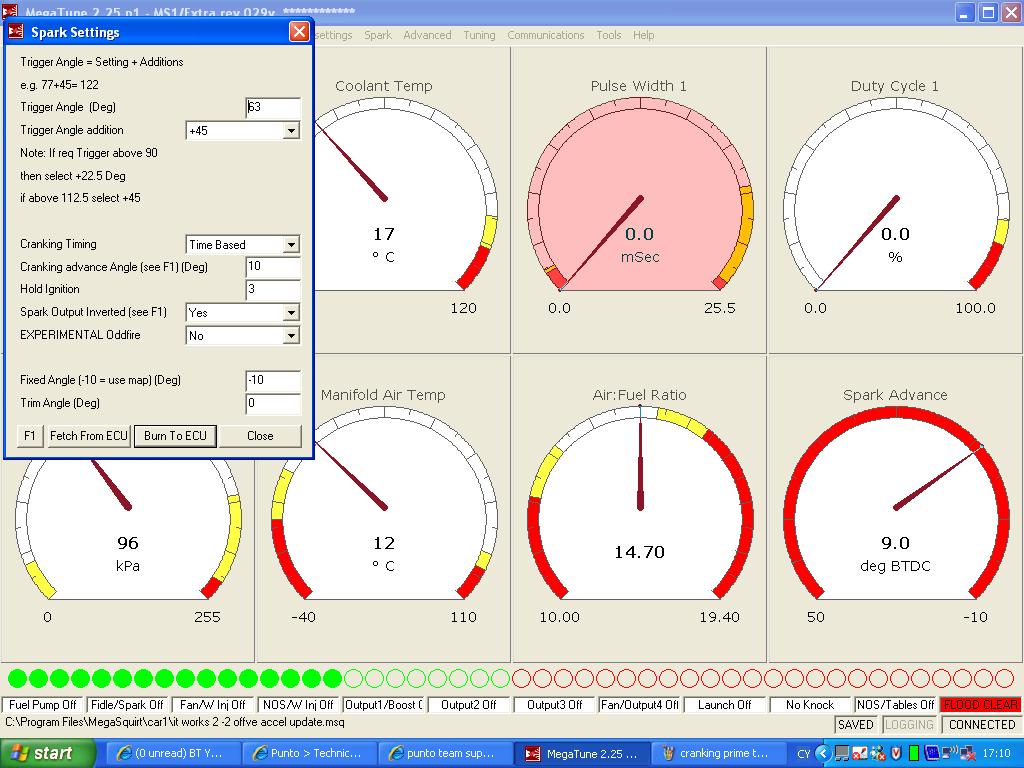Show hidden tray icons with the arrow
This screenshot has width=1024, height=768.
click(823, 754)
